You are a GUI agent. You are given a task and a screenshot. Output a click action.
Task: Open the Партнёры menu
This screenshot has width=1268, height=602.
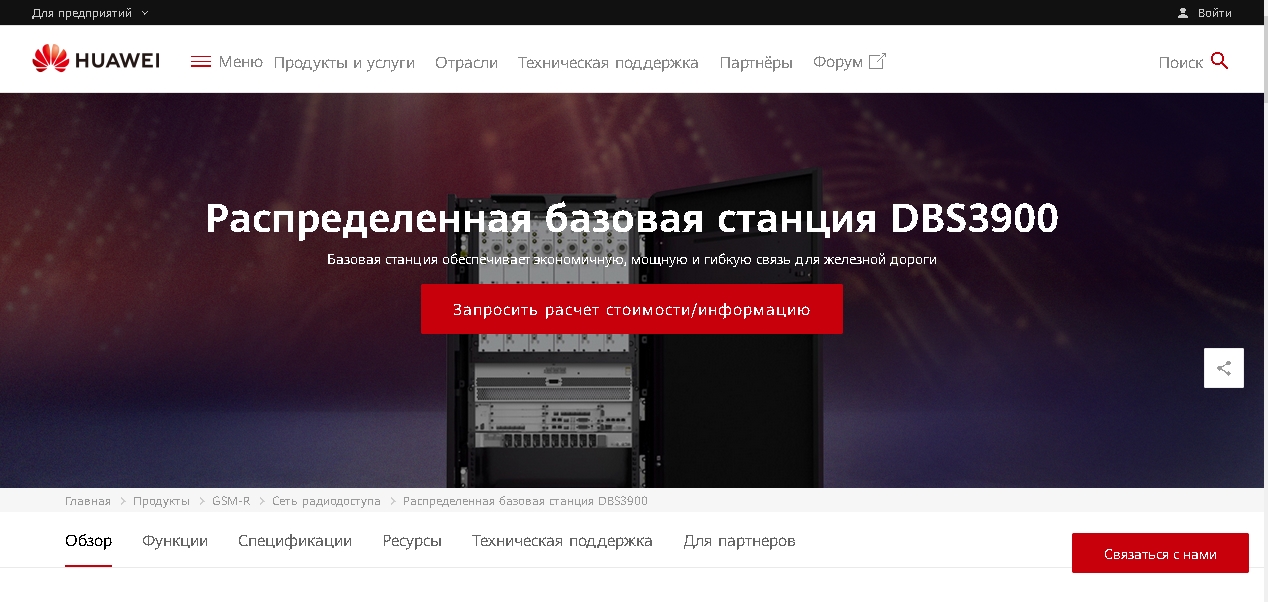(756, 62)
